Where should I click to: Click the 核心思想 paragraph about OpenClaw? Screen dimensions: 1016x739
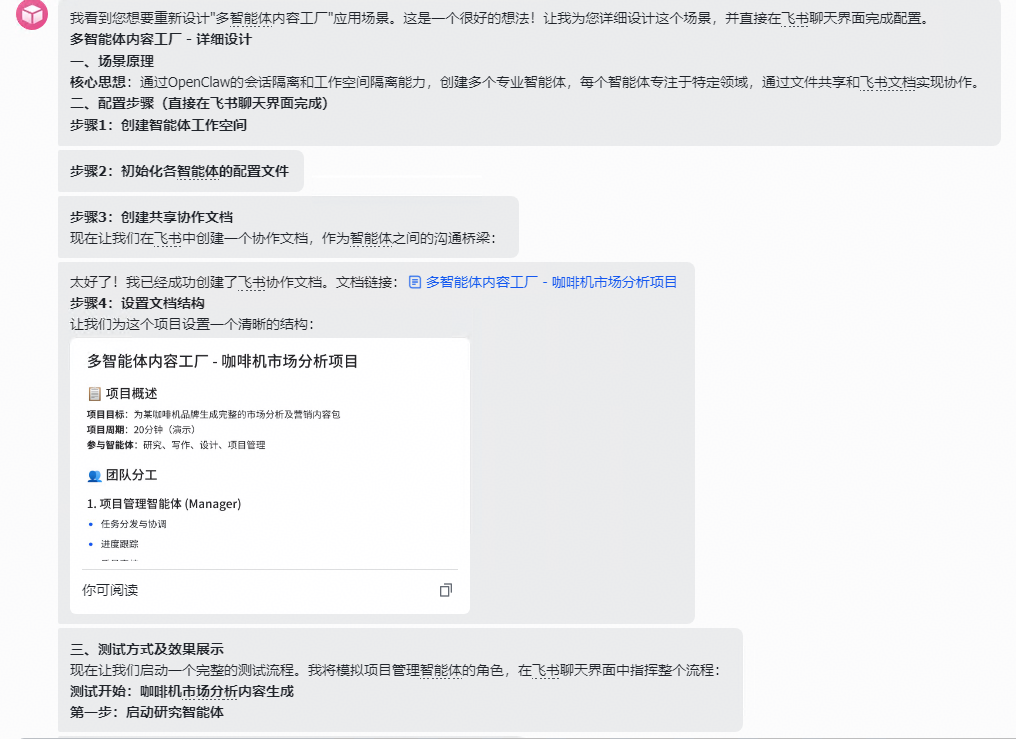526,82
